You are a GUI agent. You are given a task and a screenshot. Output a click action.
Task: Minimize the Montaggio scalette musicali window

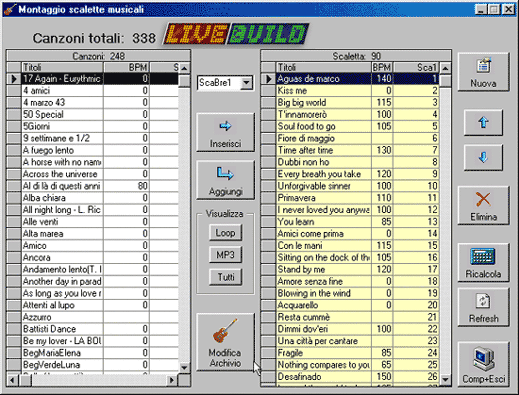480,9
